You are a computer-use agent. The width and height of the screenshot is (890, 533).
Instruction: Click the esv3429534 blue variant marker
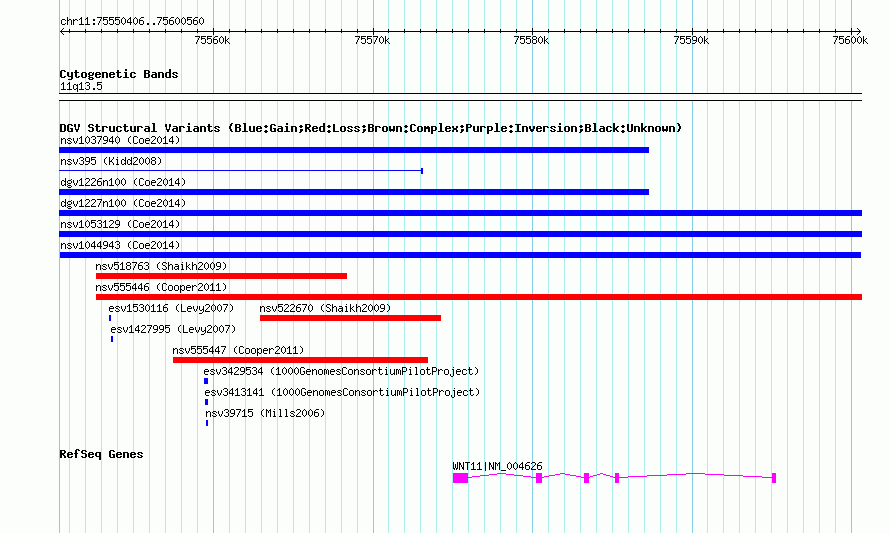(206, 381)
